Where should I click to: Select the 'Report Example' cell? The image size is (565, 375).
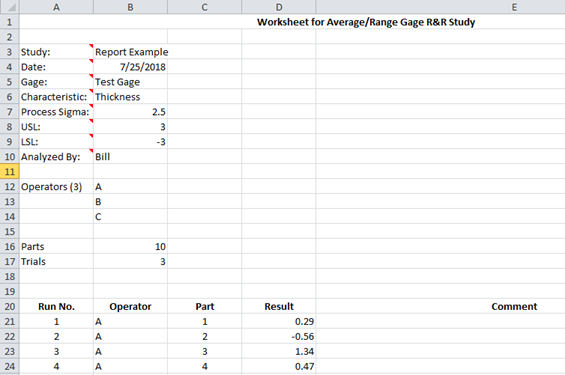pyautogui.click(x=130, y=52)
